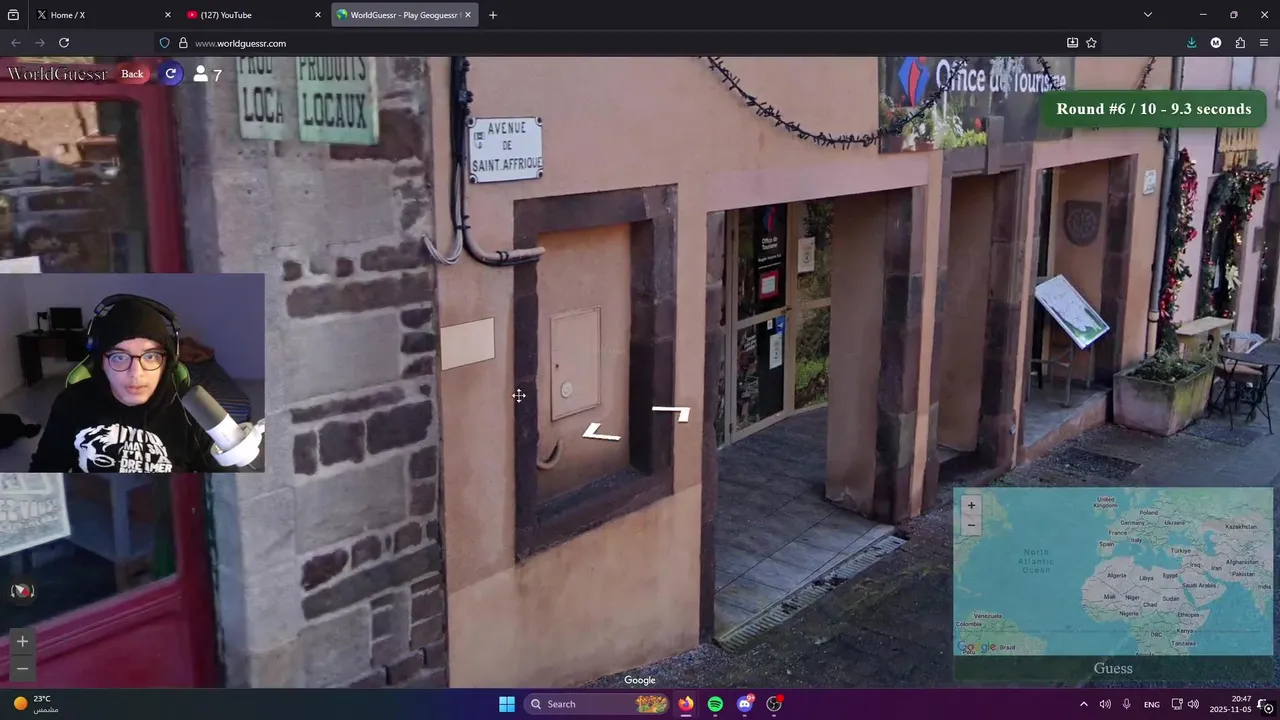Image resolution: width=1280 pixels, height=720 pixels.
Task: Open tracking protection shield icon
Action: point(164,43)
